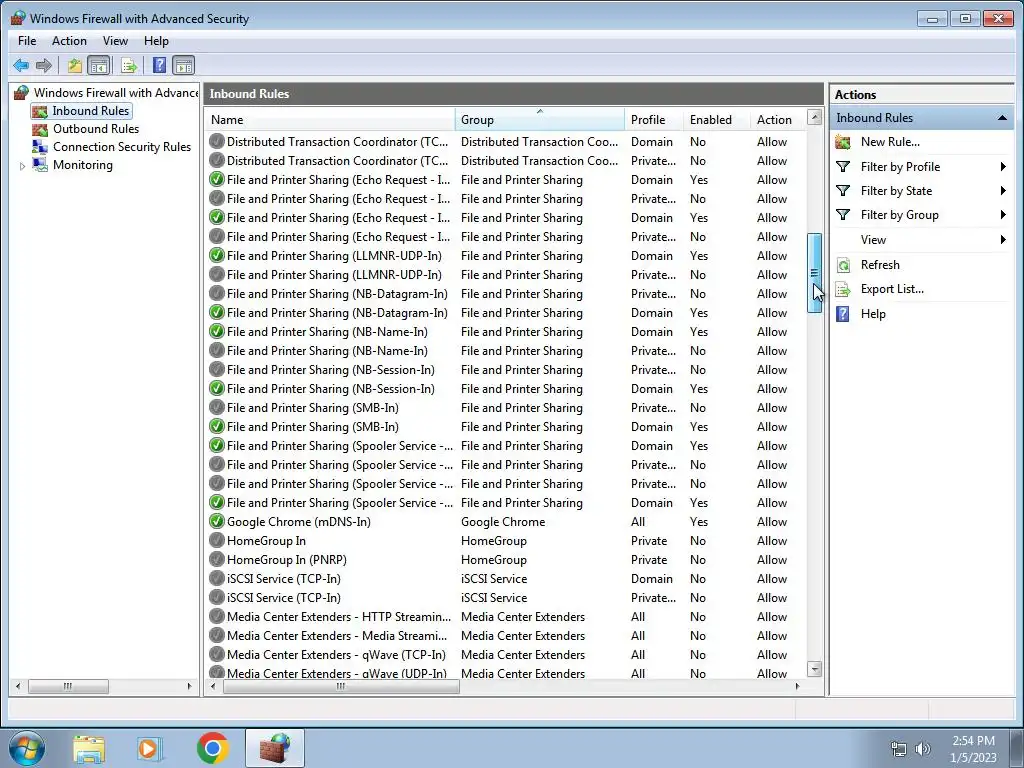This screenshot has width=1024, height=768.
Task: Click the rule list horizontal scrollbar thumb
Action: [x=341, y=686]
